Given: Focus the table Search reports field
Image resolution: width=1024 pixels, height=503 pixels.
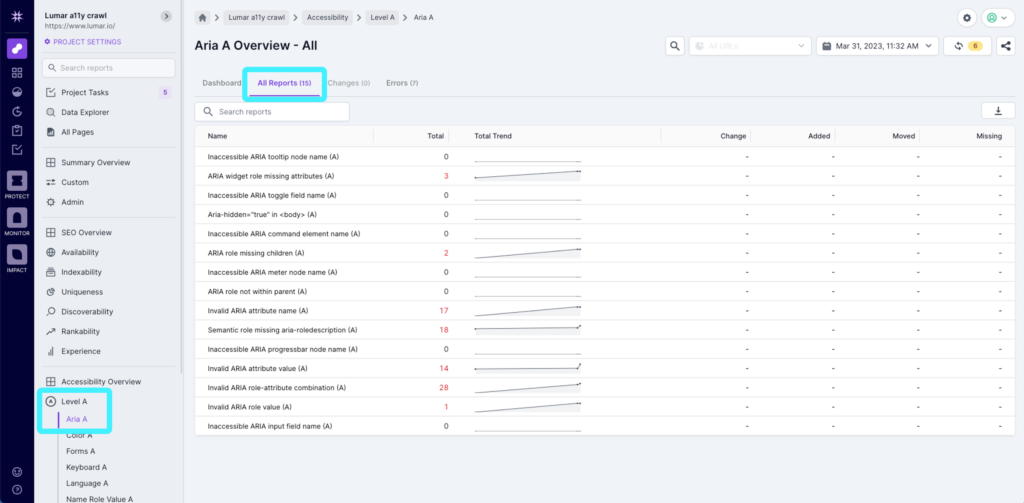Looking at the screenshot, I should (x=272, y=112).
